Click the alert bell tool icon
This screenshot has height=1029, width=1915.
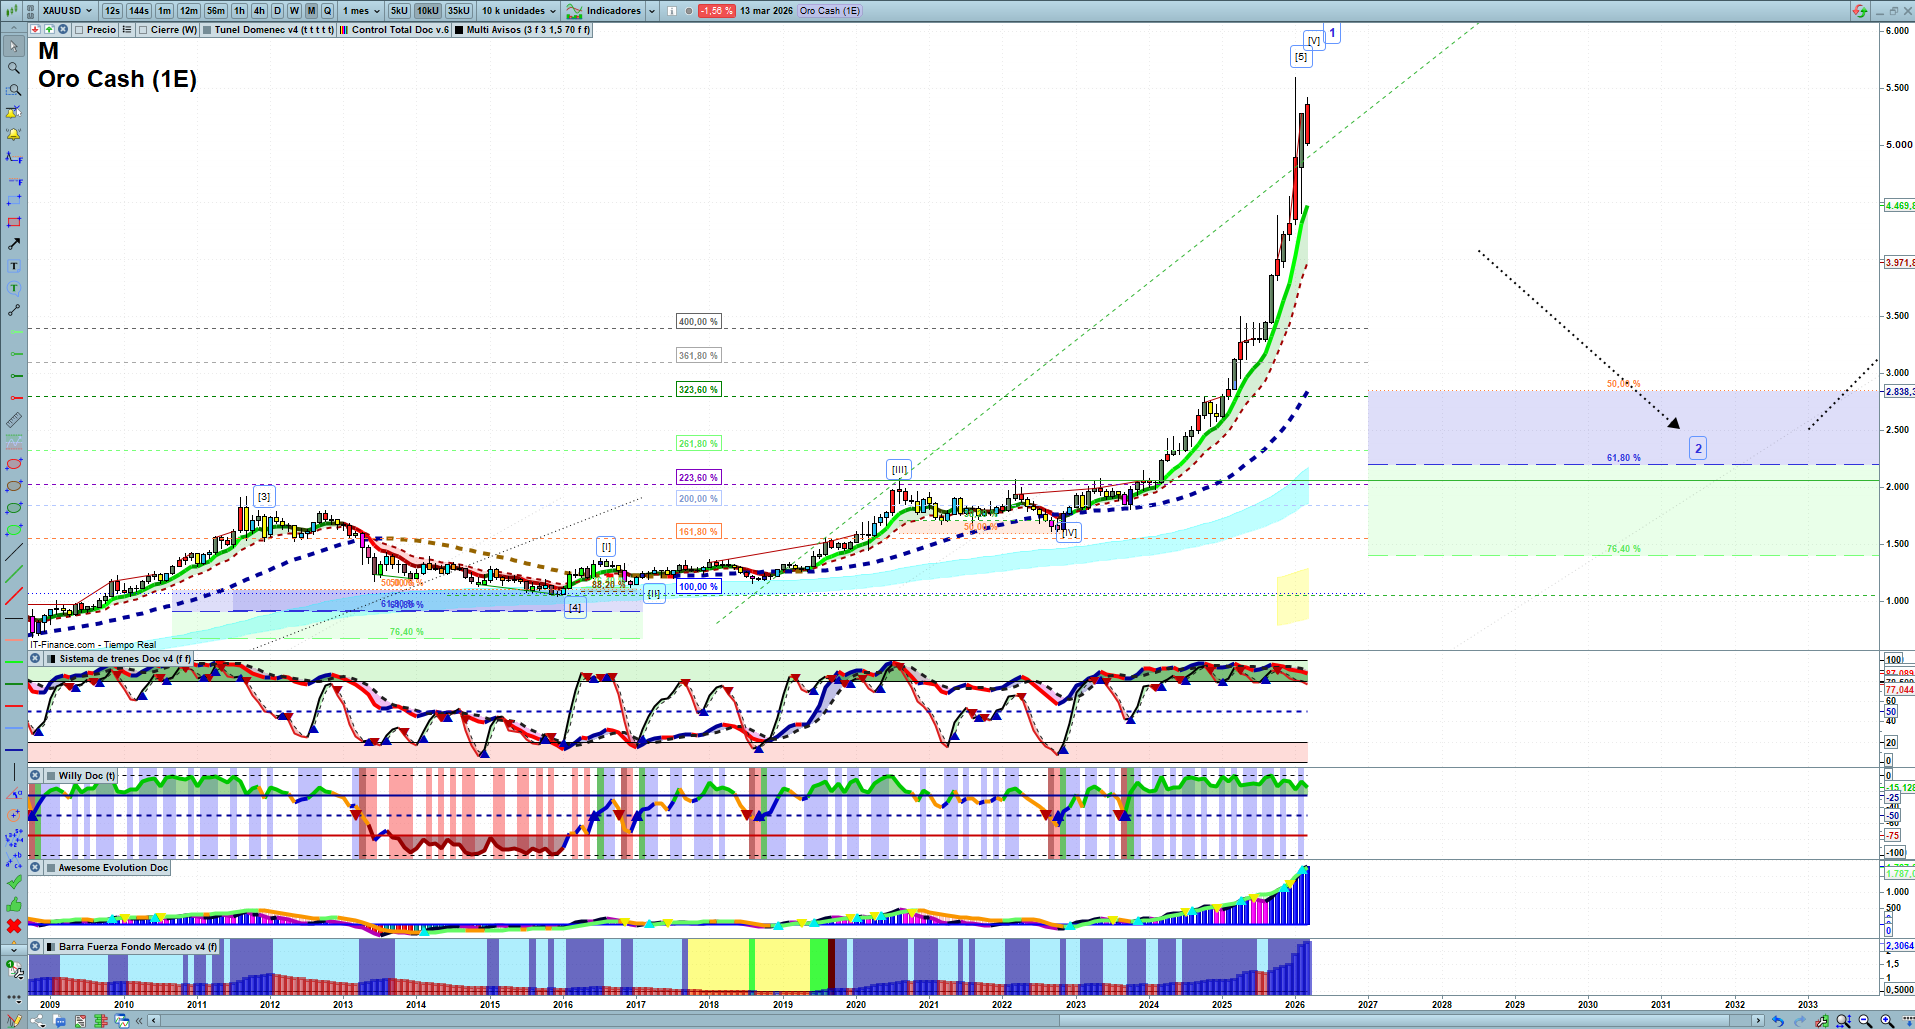pos(14,134)
